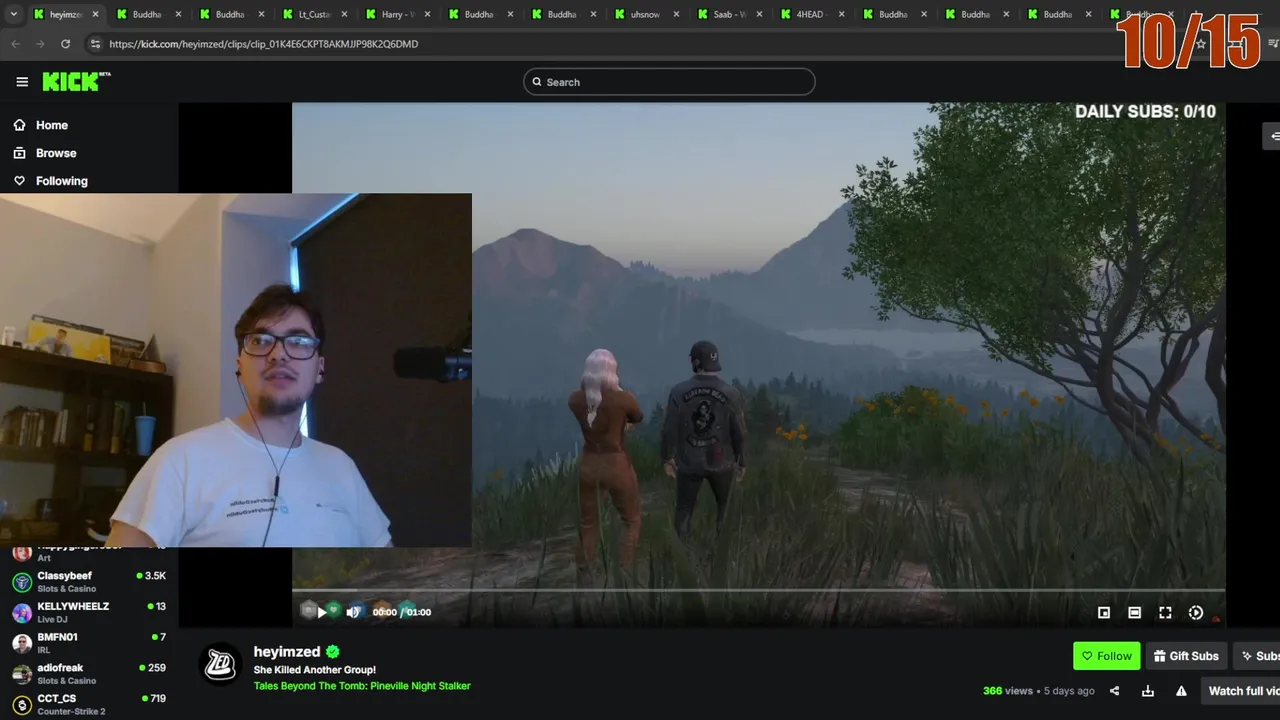Click the Subscribe button at right edge
The image size is (1280, 720).
coord(1258,656)
